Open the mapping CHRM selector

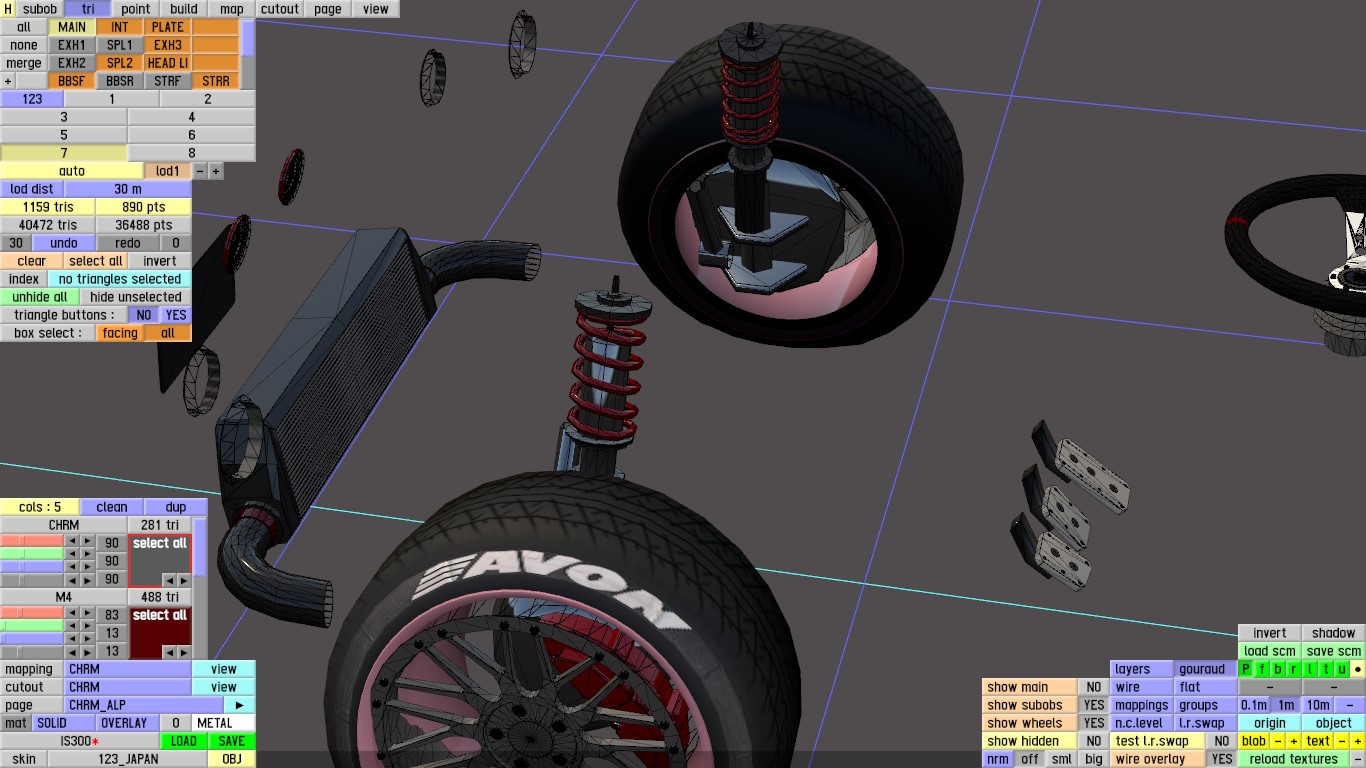(x=127, y=669)
